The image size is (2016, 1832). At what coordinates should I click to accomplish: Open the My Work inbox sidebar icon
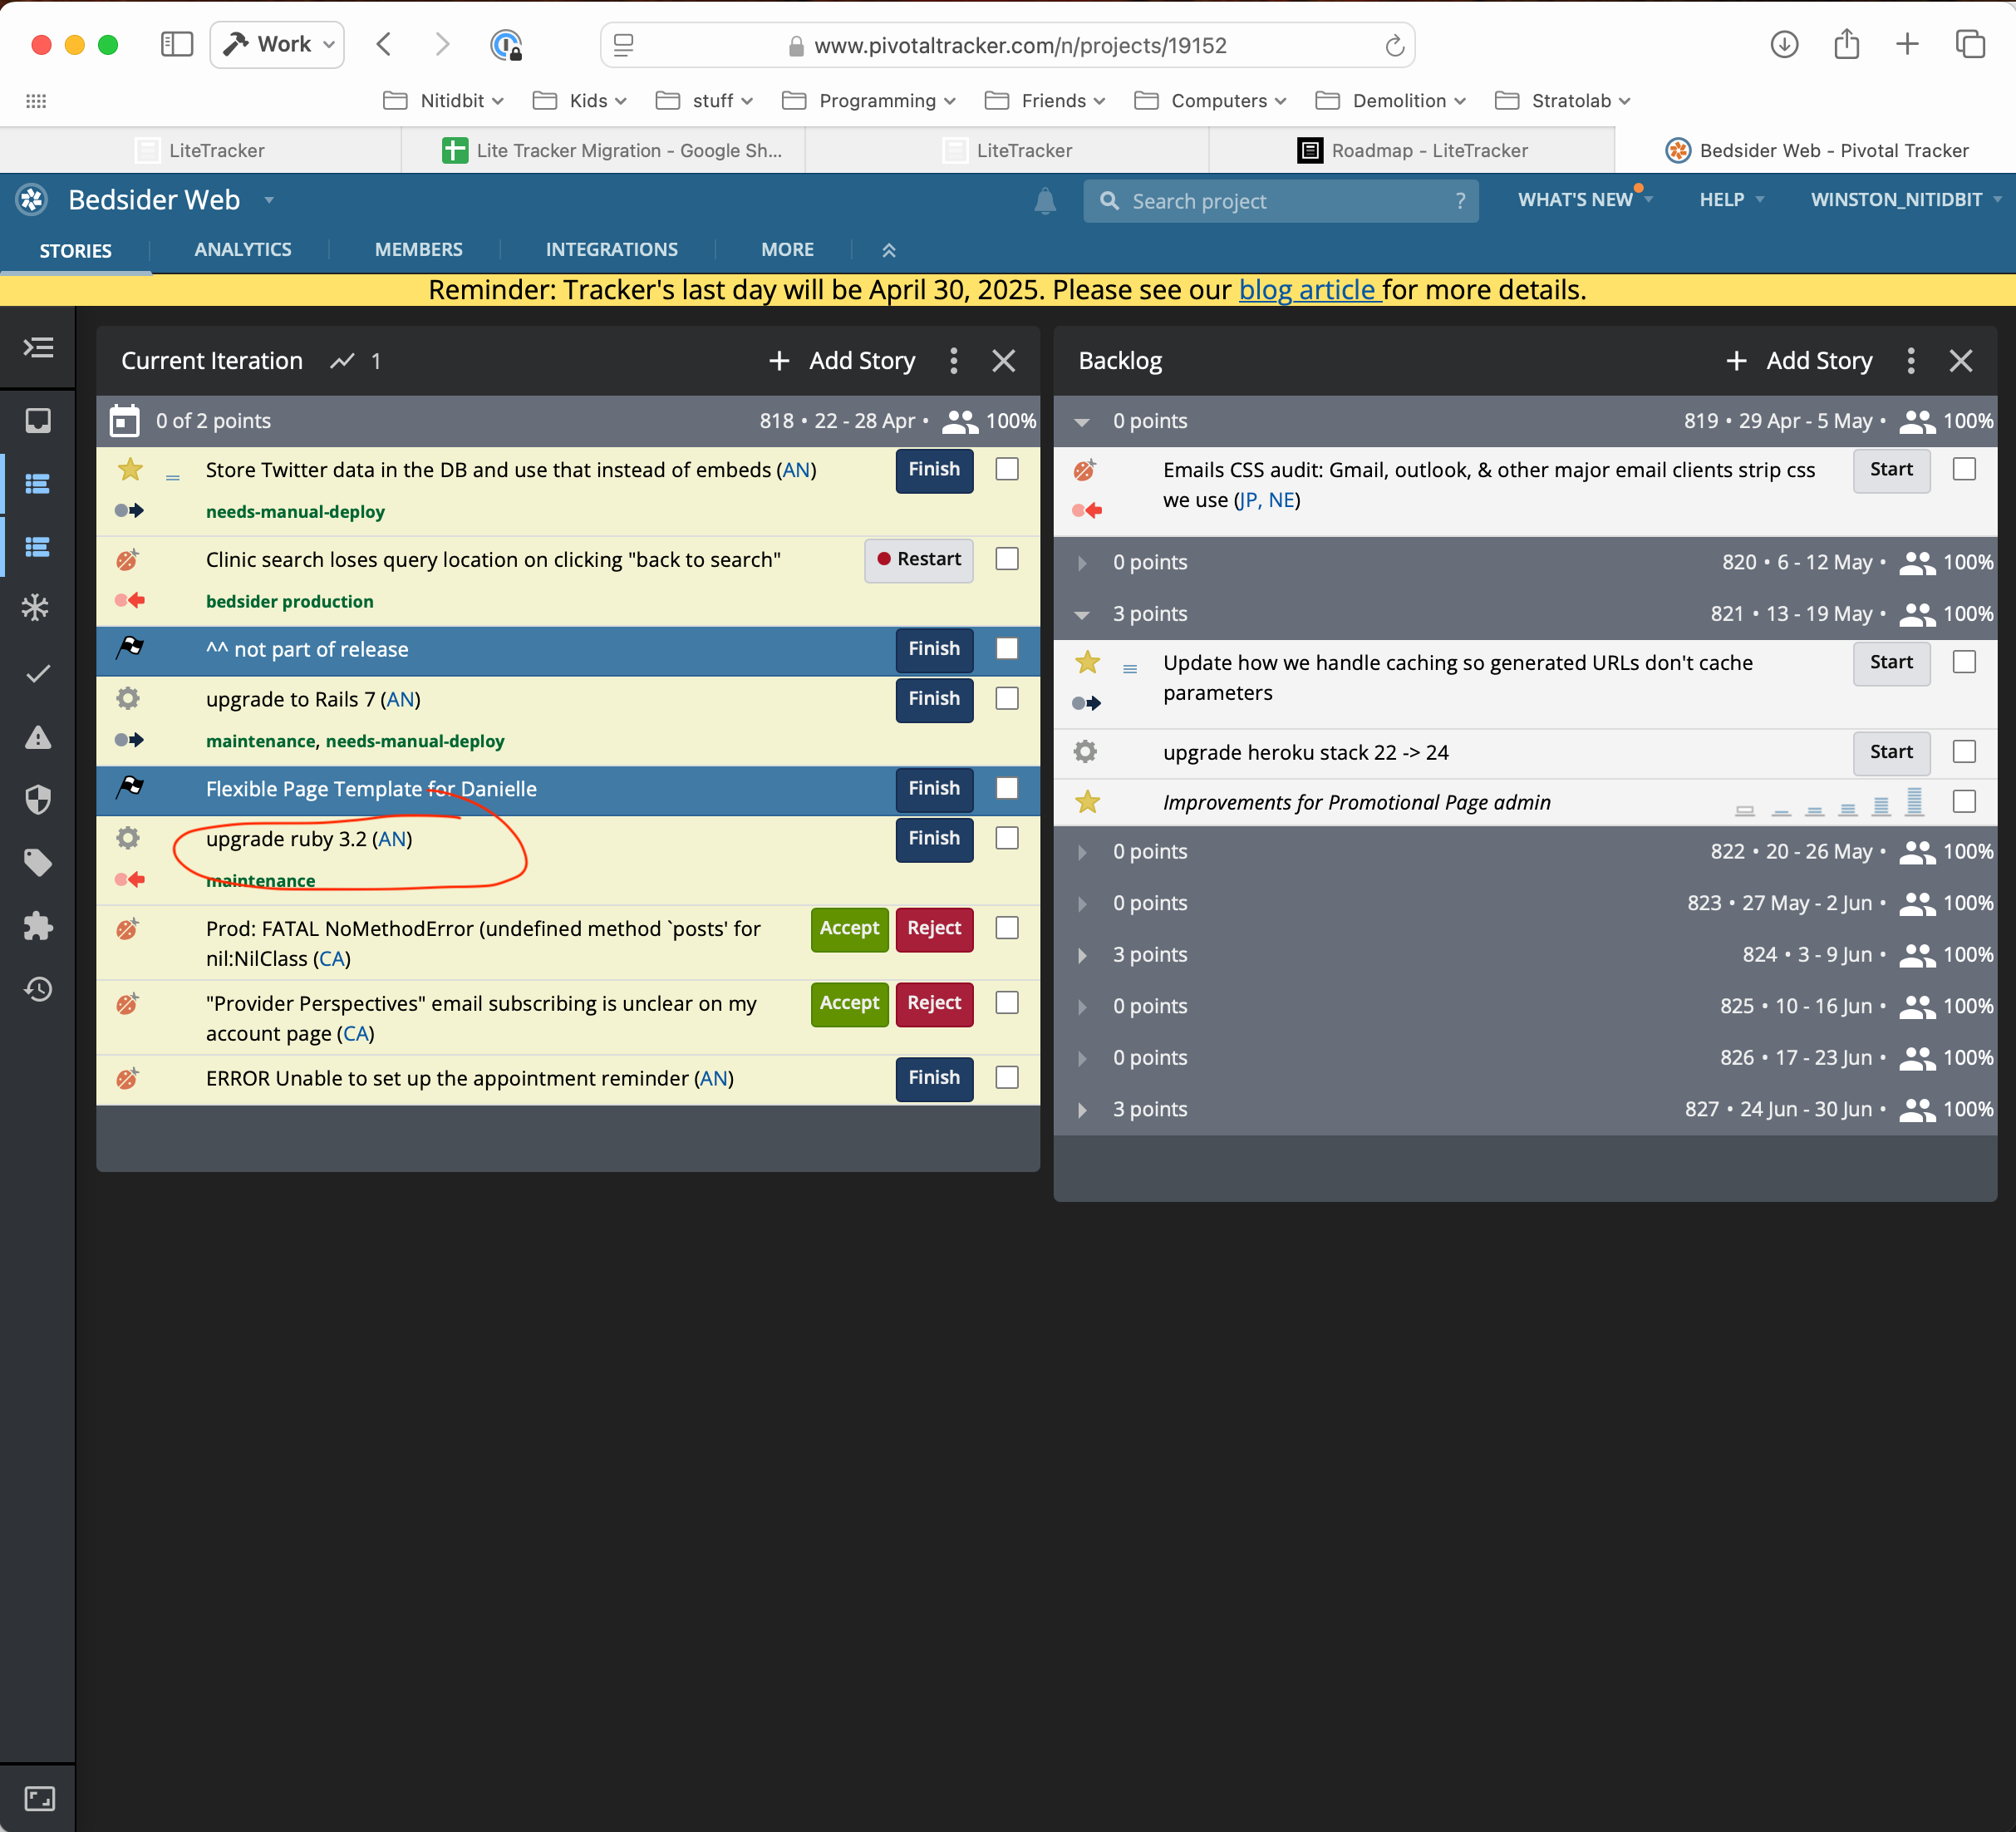(x=38, y=421)
